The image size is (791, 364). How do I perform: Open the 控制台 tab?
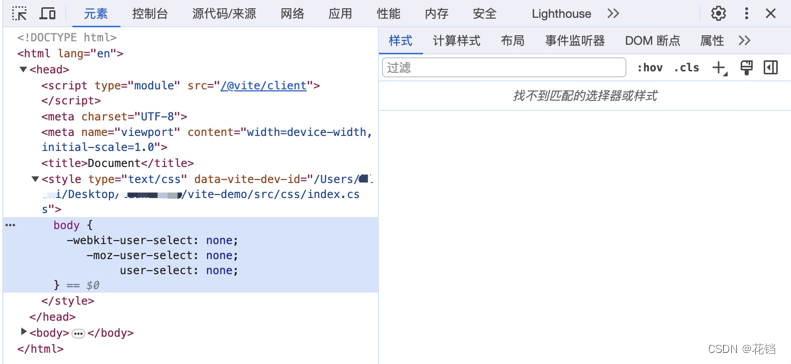(x=150, y=14)
